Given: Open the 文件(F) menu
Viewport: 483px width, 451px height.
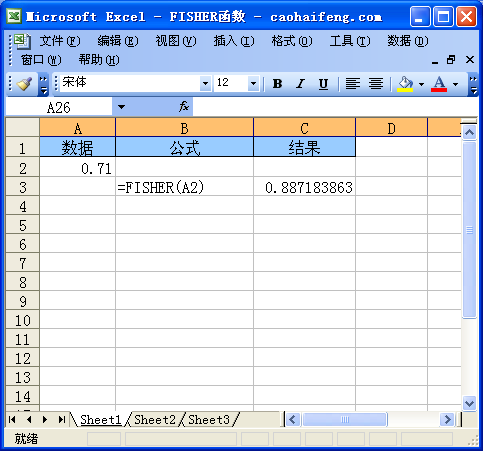Looking at the screenshot, I should tap(60, 41).
